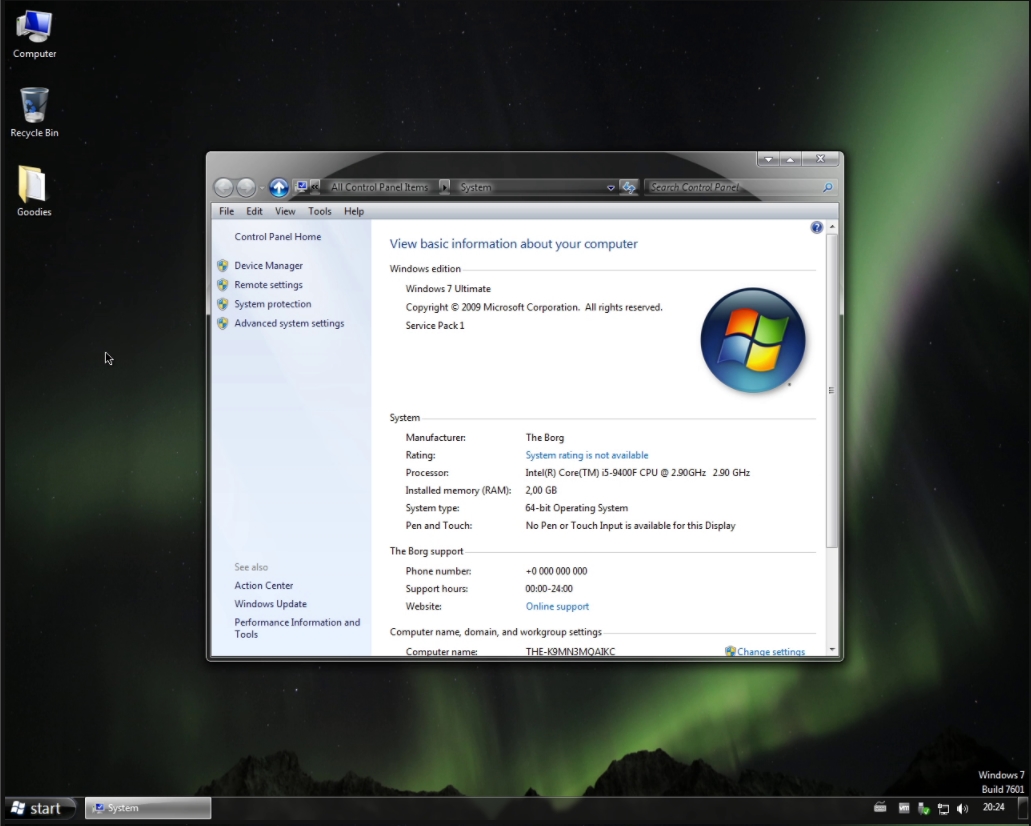Viewport: 1031px width, 826px height.
Task: Go to Control Panel Home
Action: click(x=277, y=237)
